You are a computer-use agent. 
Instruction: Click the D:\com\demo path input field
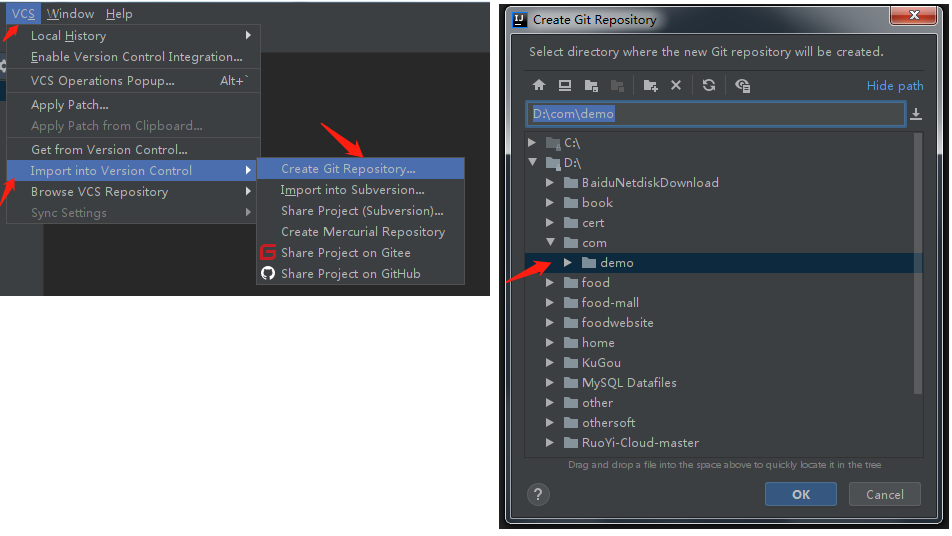(x=716, y=114)
